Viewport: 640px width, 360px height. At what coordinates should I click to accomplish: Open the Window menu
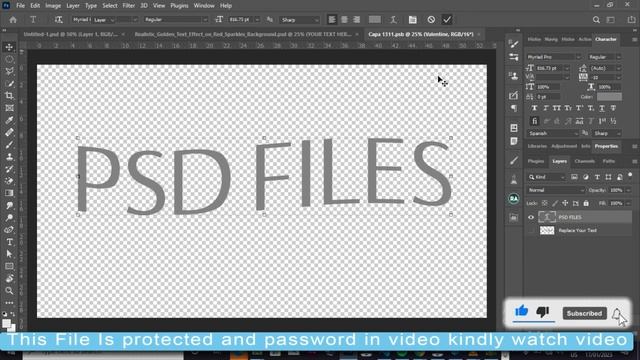204,6
